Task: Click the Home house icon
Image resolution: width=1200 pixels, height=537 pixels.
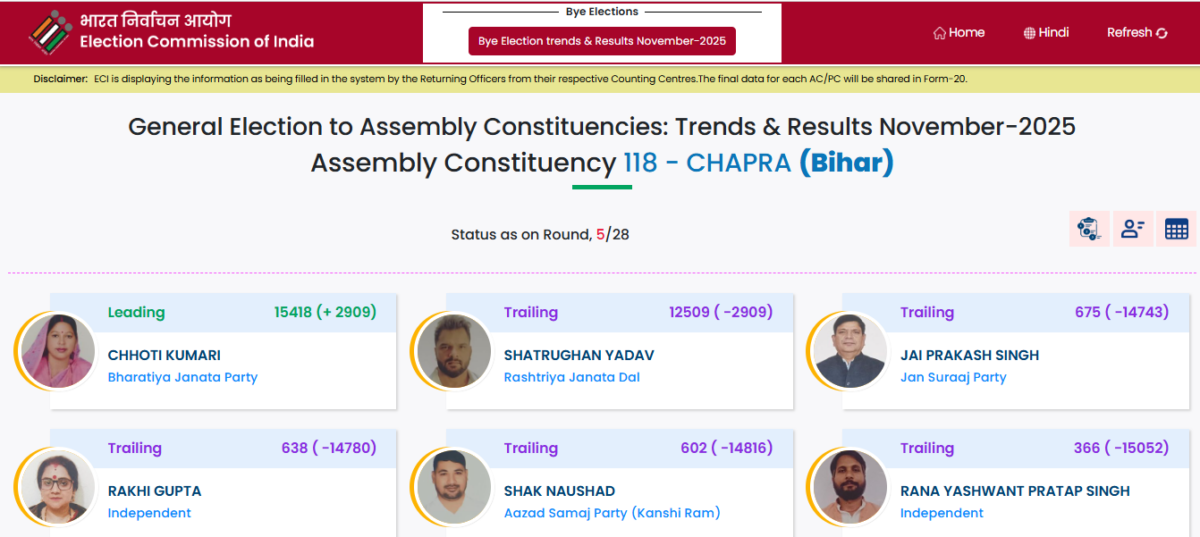Action: pyautogui.click(x=939, y=33)
